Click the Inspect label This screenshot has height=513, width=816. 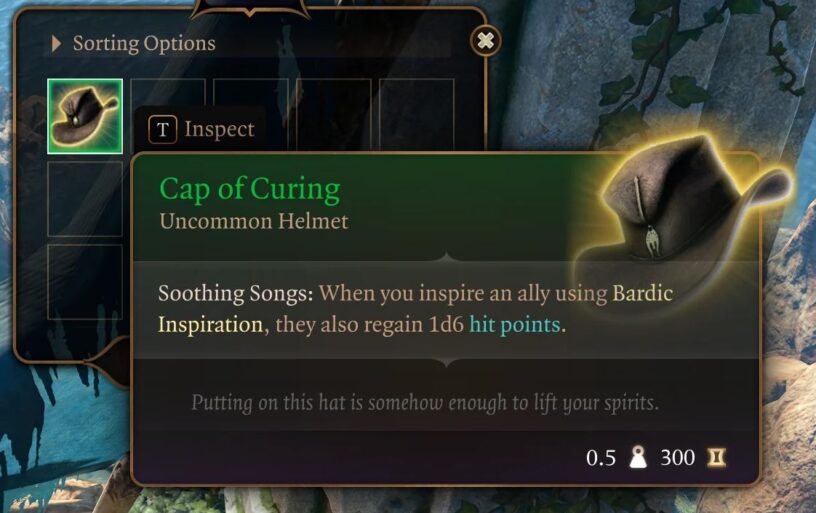tap(220, 130)
